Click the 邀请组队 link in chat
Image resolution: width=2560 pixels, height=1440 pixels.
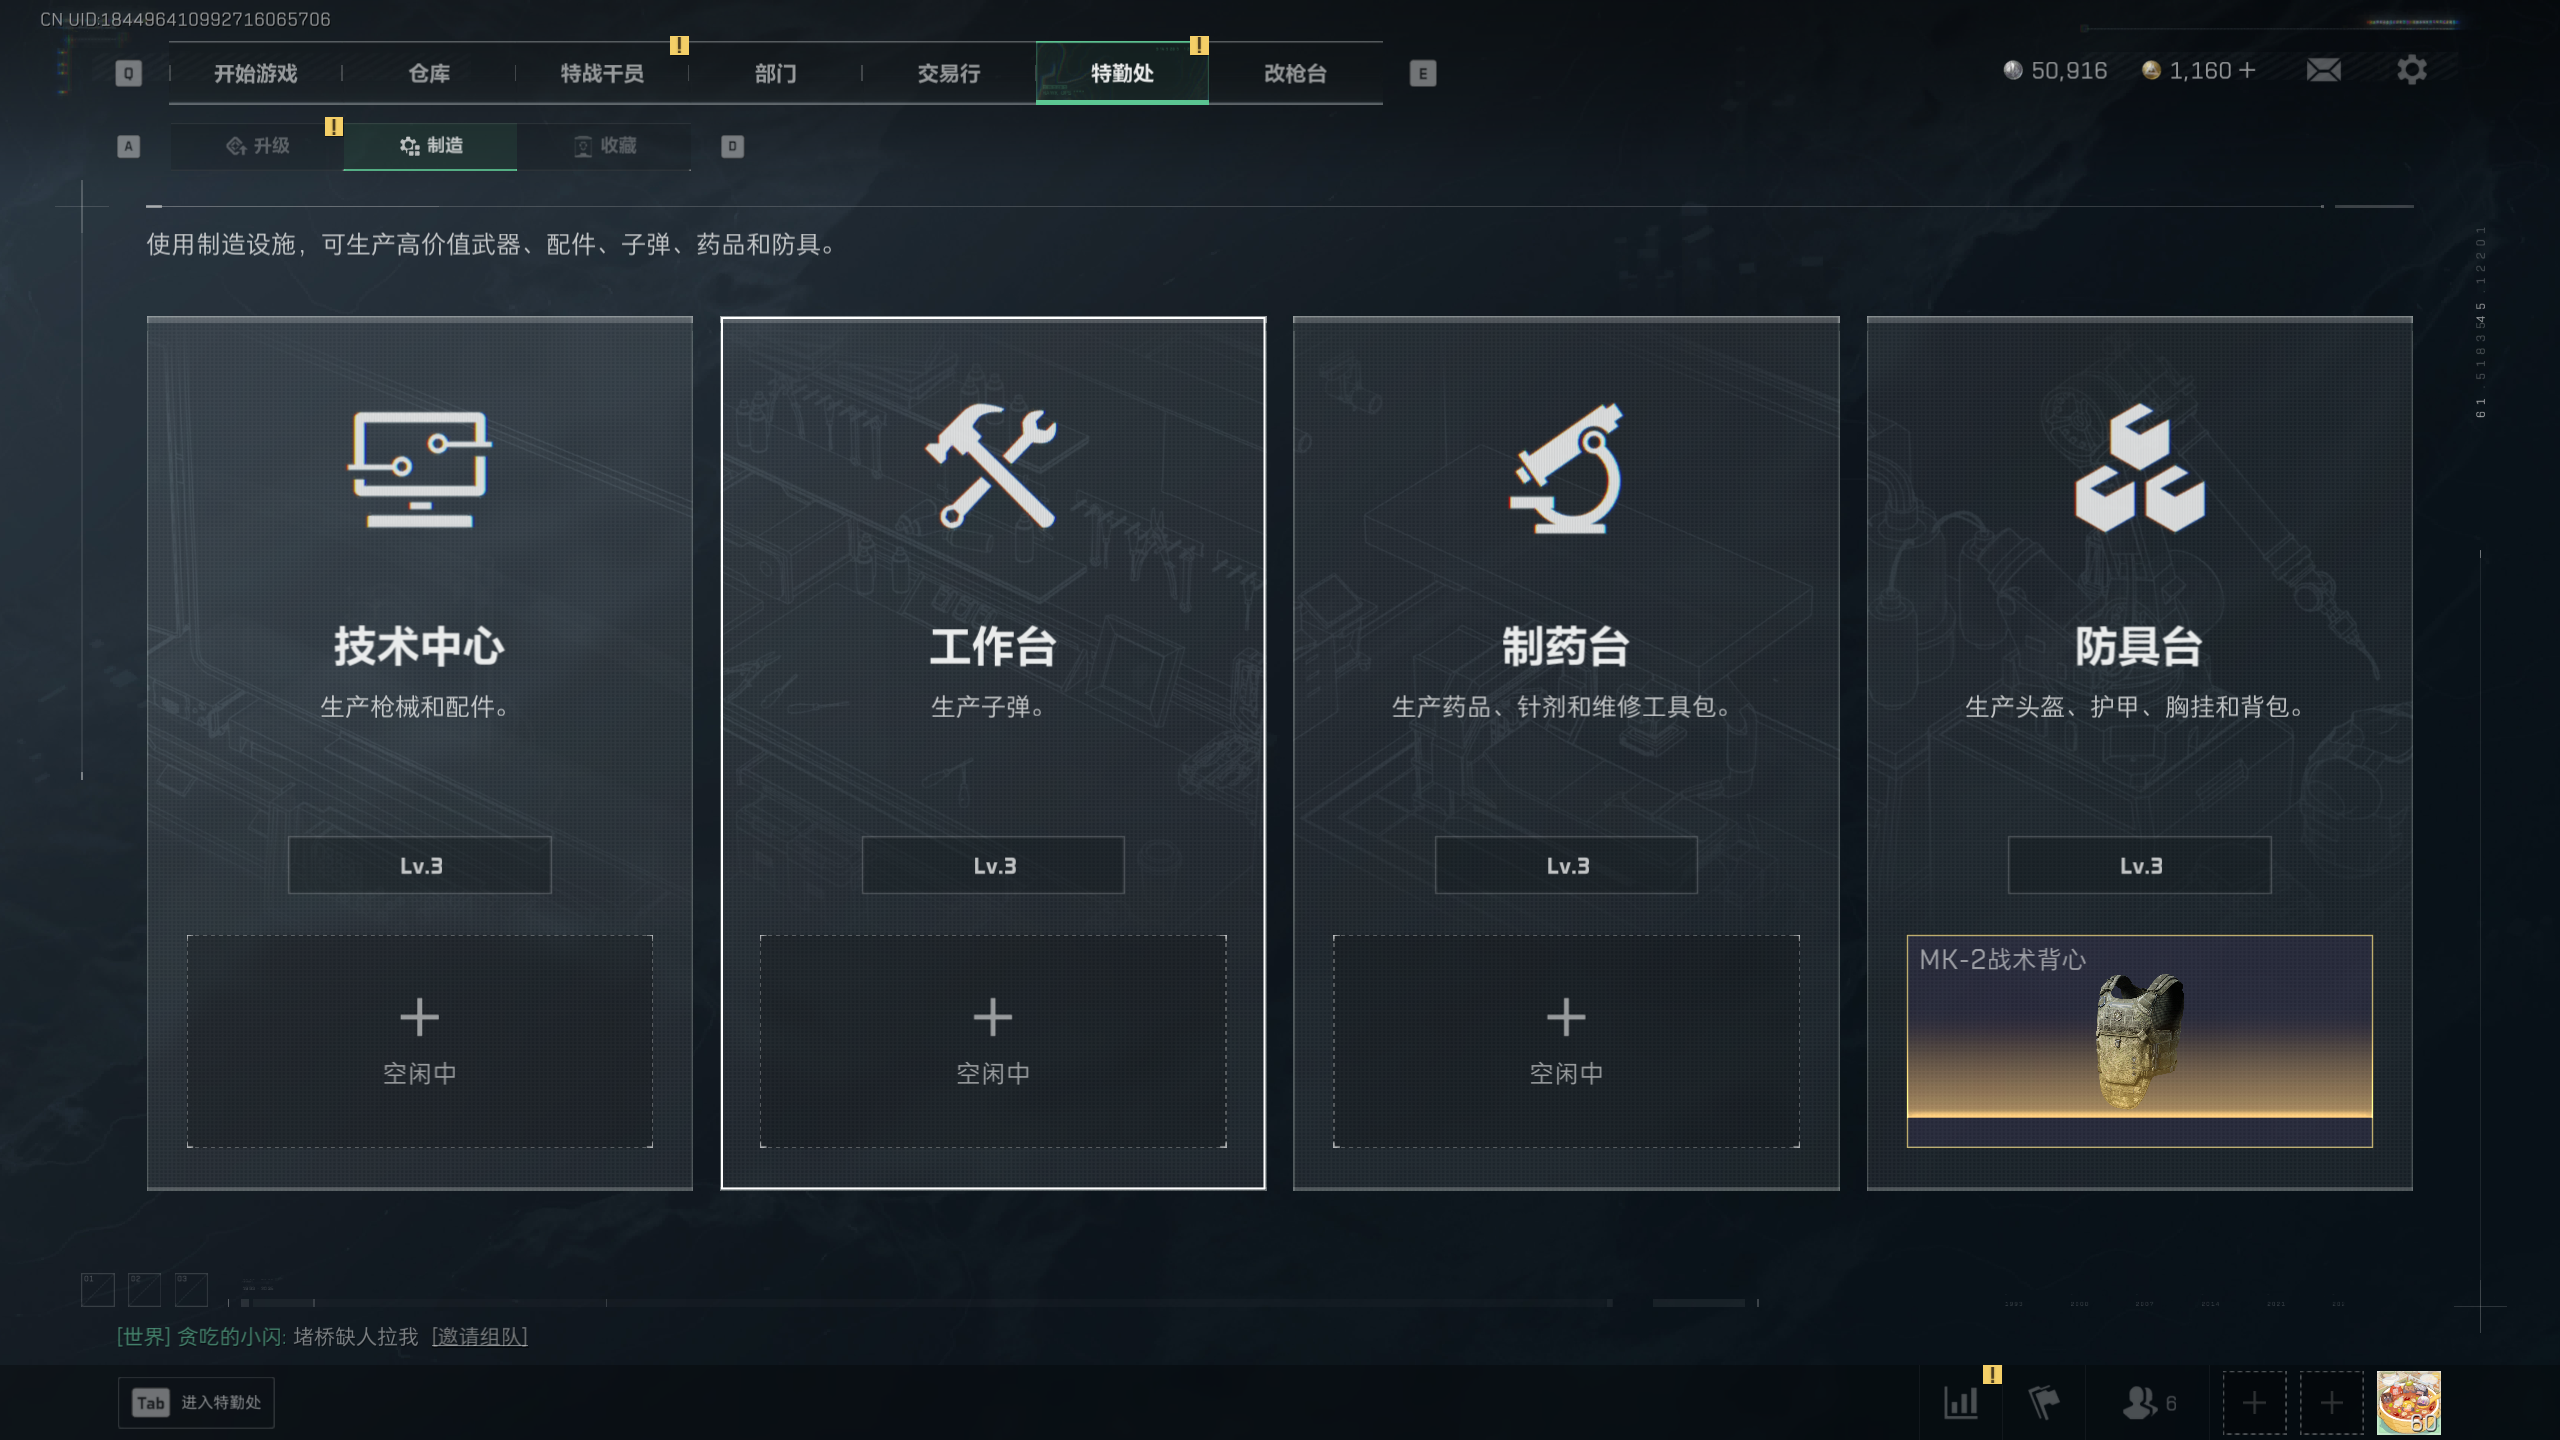479,1336
